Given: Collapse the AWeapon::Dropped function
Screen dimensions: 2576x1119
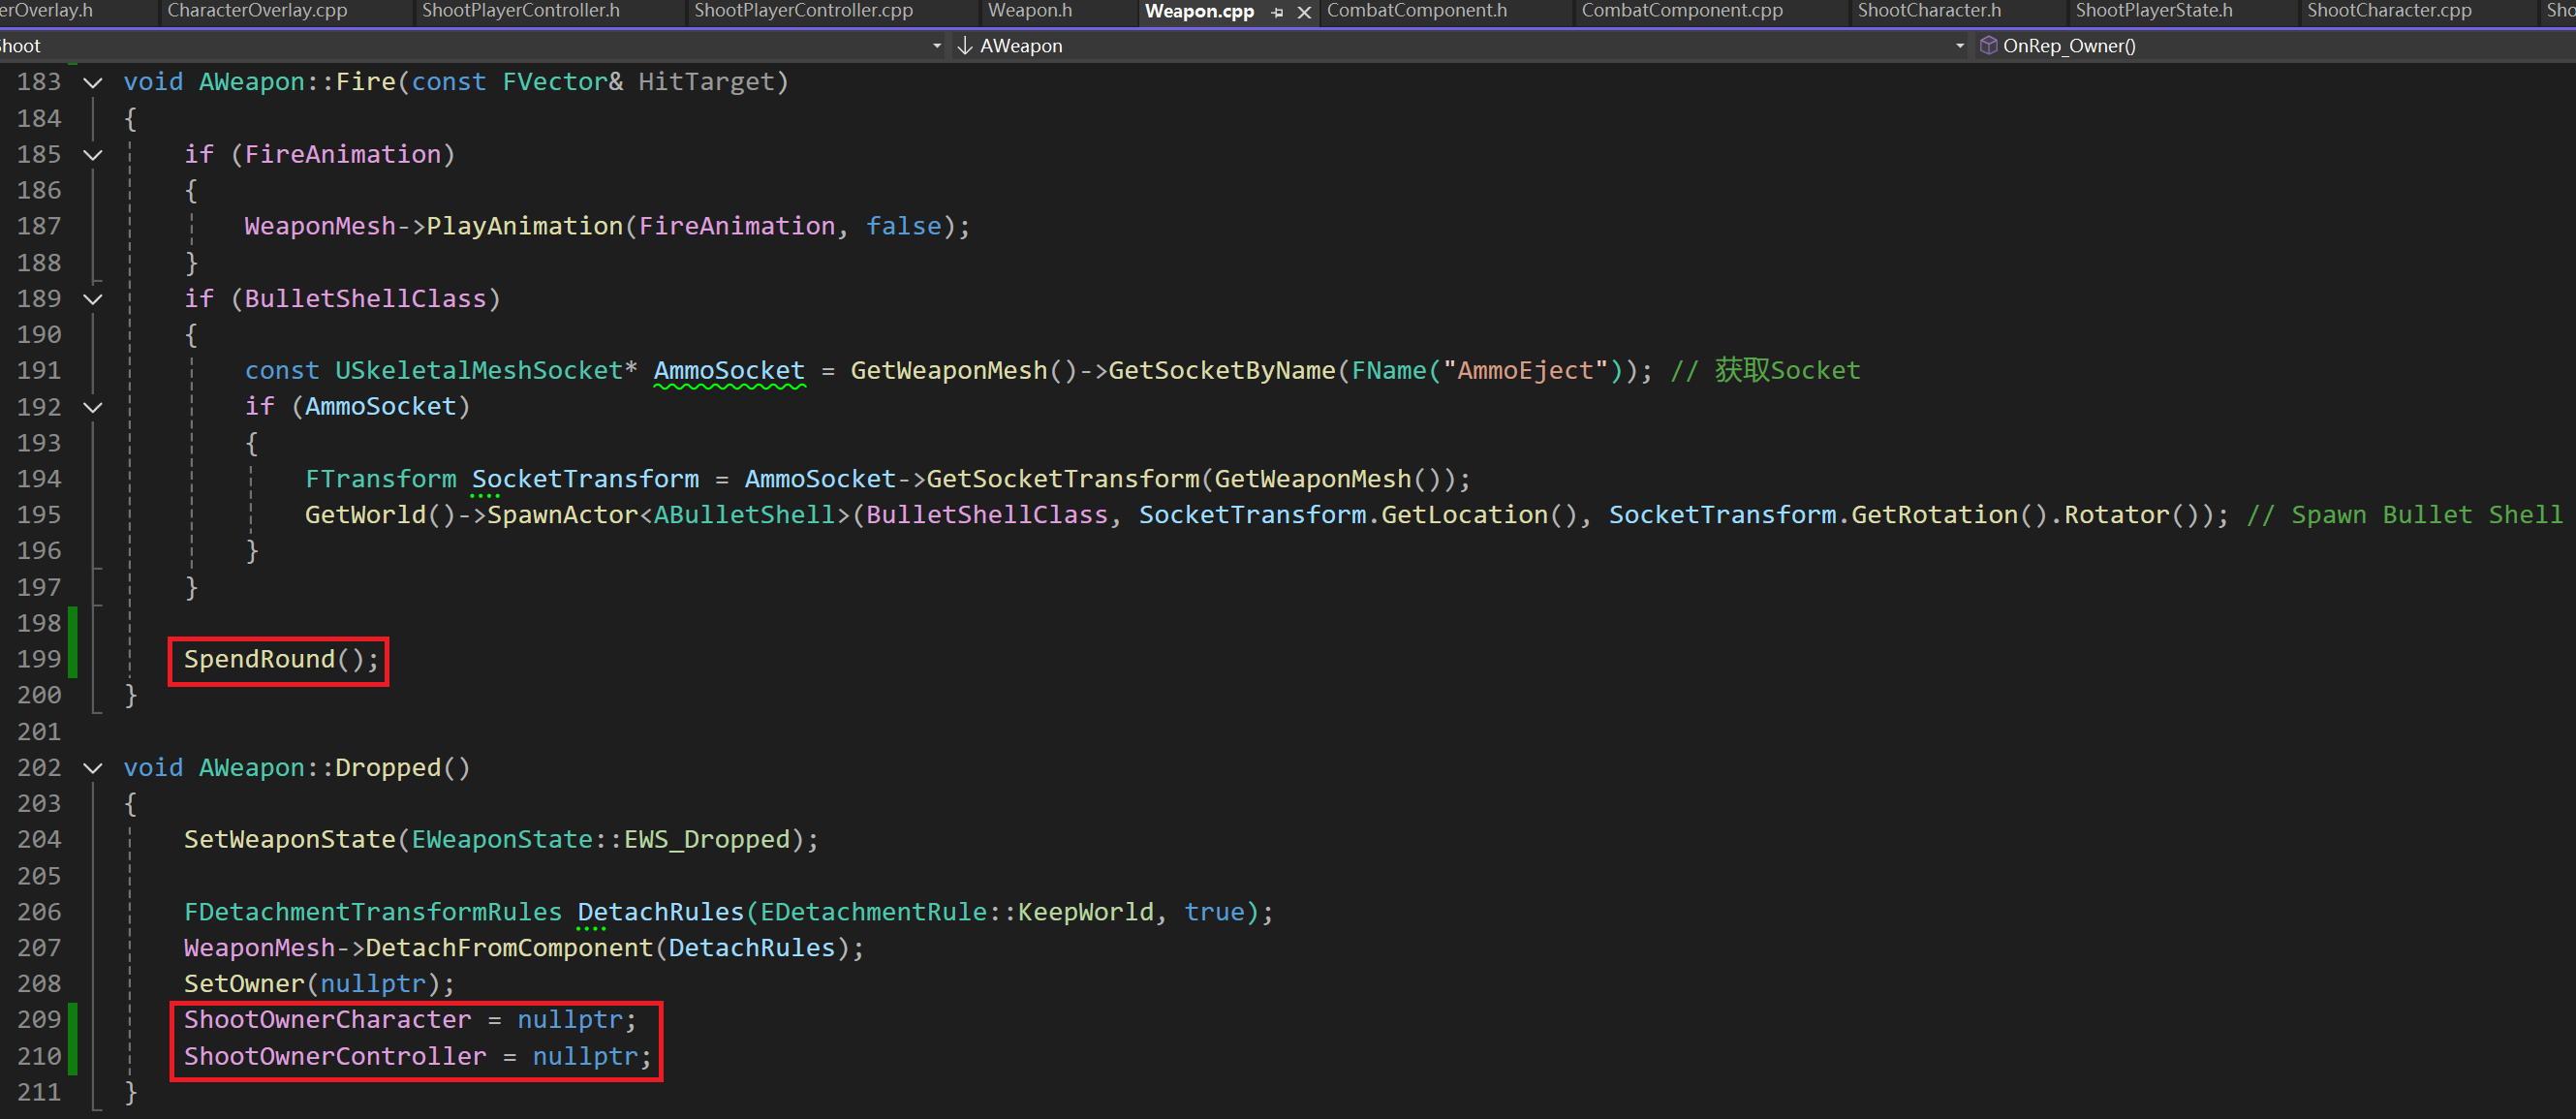Looking at the screenshot, I should (93, 768).
